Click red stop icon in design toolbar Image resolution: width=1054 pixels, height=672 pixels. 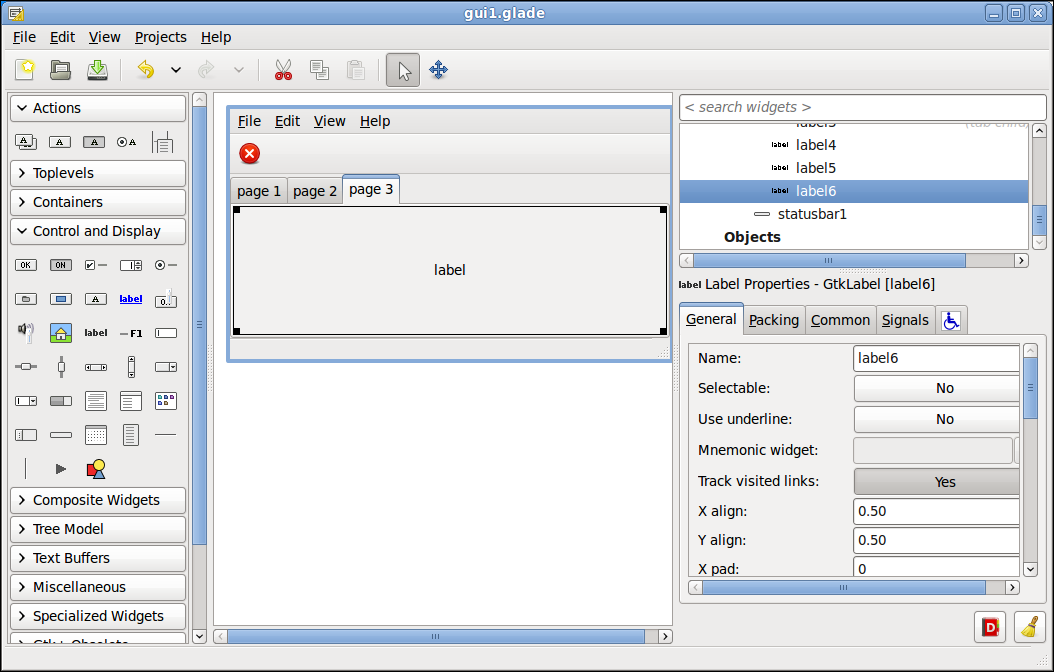tap(249, 154)
